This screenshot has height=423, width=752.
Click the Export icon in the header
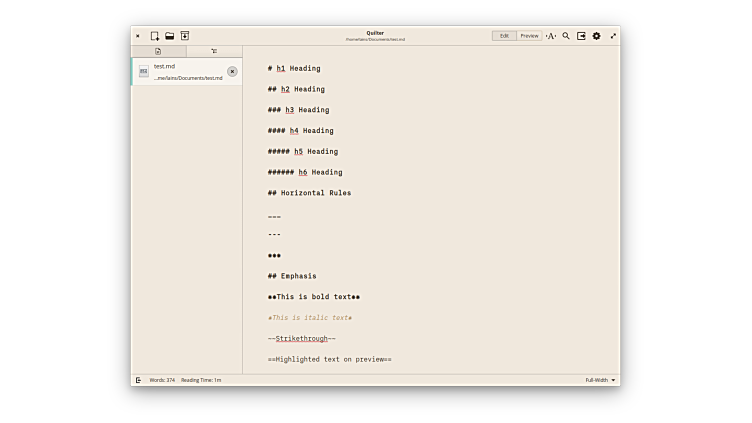point(581,36)
